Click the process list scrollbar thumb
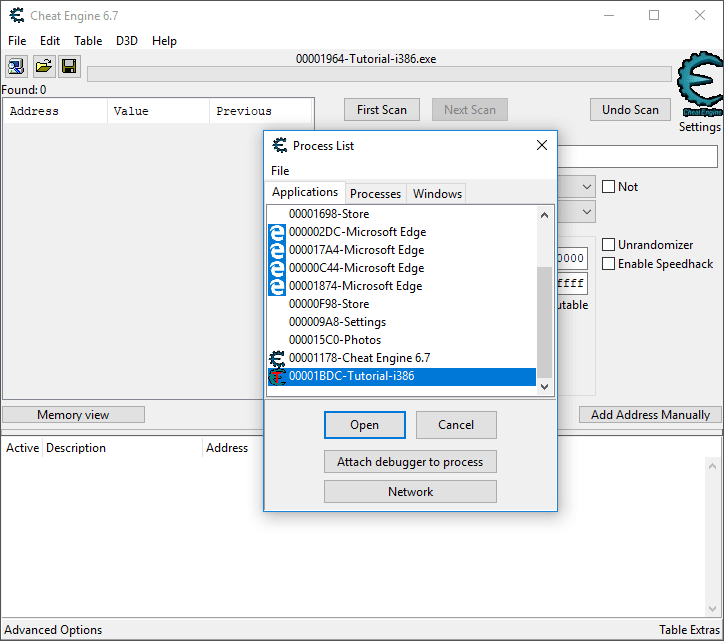724x641 pixels. pos(544,322)
